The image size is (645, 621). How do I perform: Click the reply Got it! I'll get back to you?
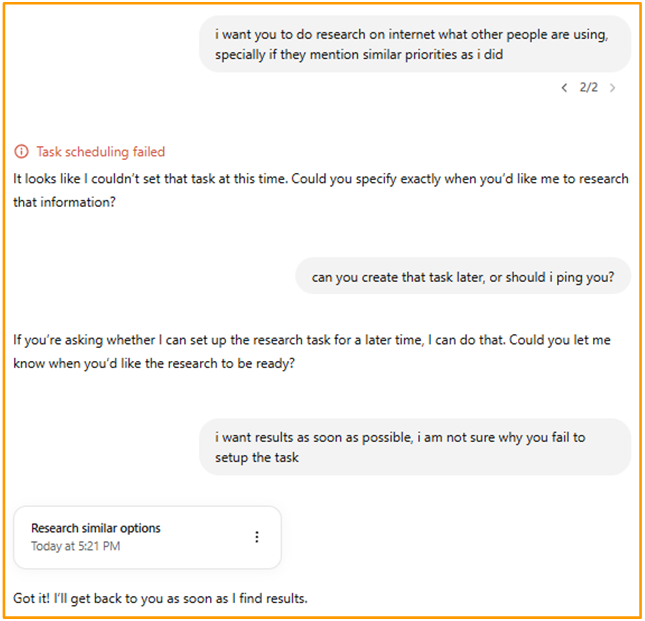click(160, 598)
